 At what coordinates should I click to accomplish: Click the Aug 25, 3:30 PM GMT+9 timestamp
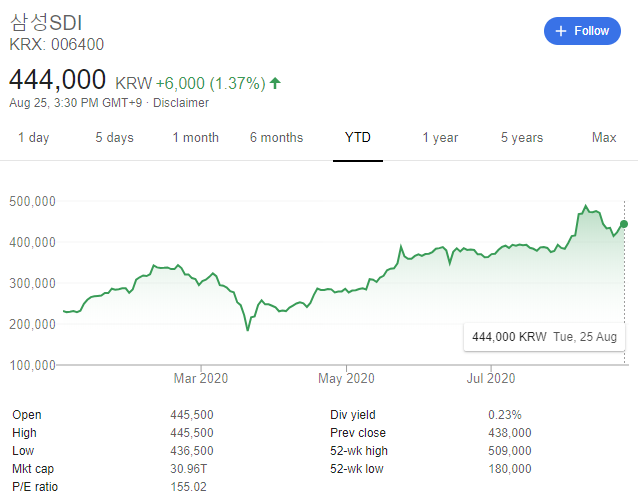76,103
